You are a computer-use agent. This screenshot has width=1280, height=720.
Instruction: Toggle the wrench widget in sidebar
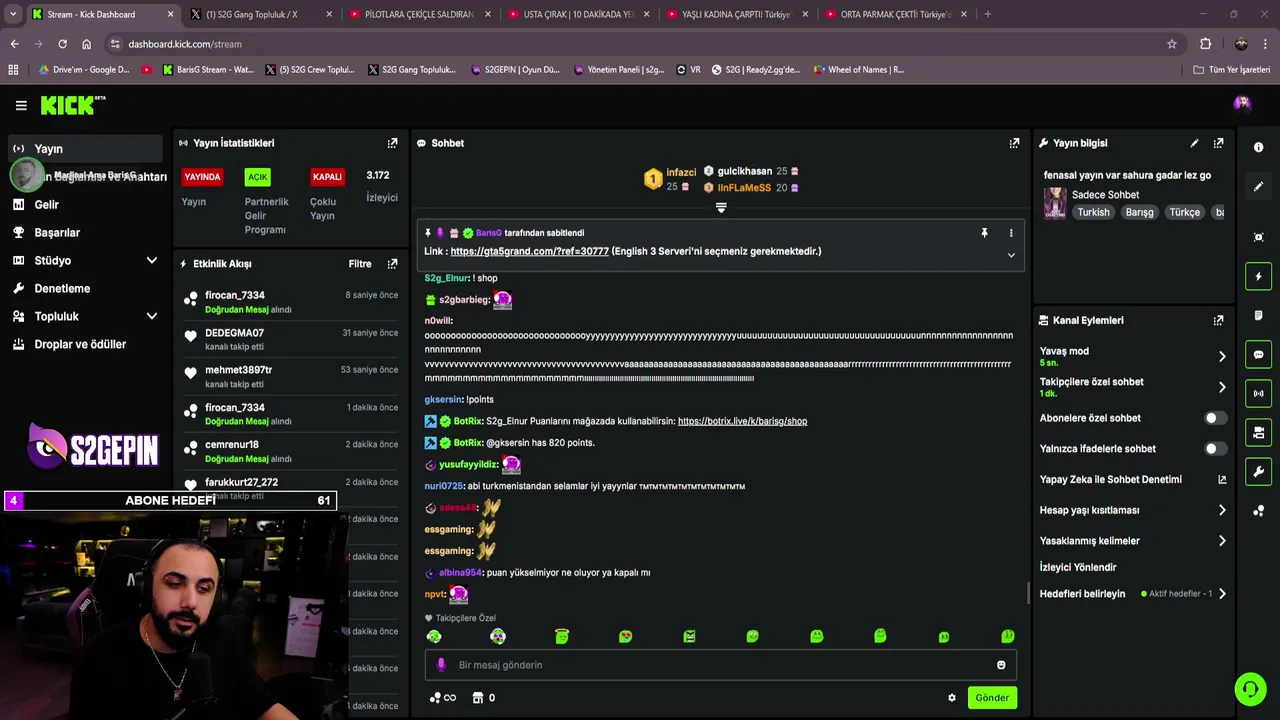(1258, 471)
